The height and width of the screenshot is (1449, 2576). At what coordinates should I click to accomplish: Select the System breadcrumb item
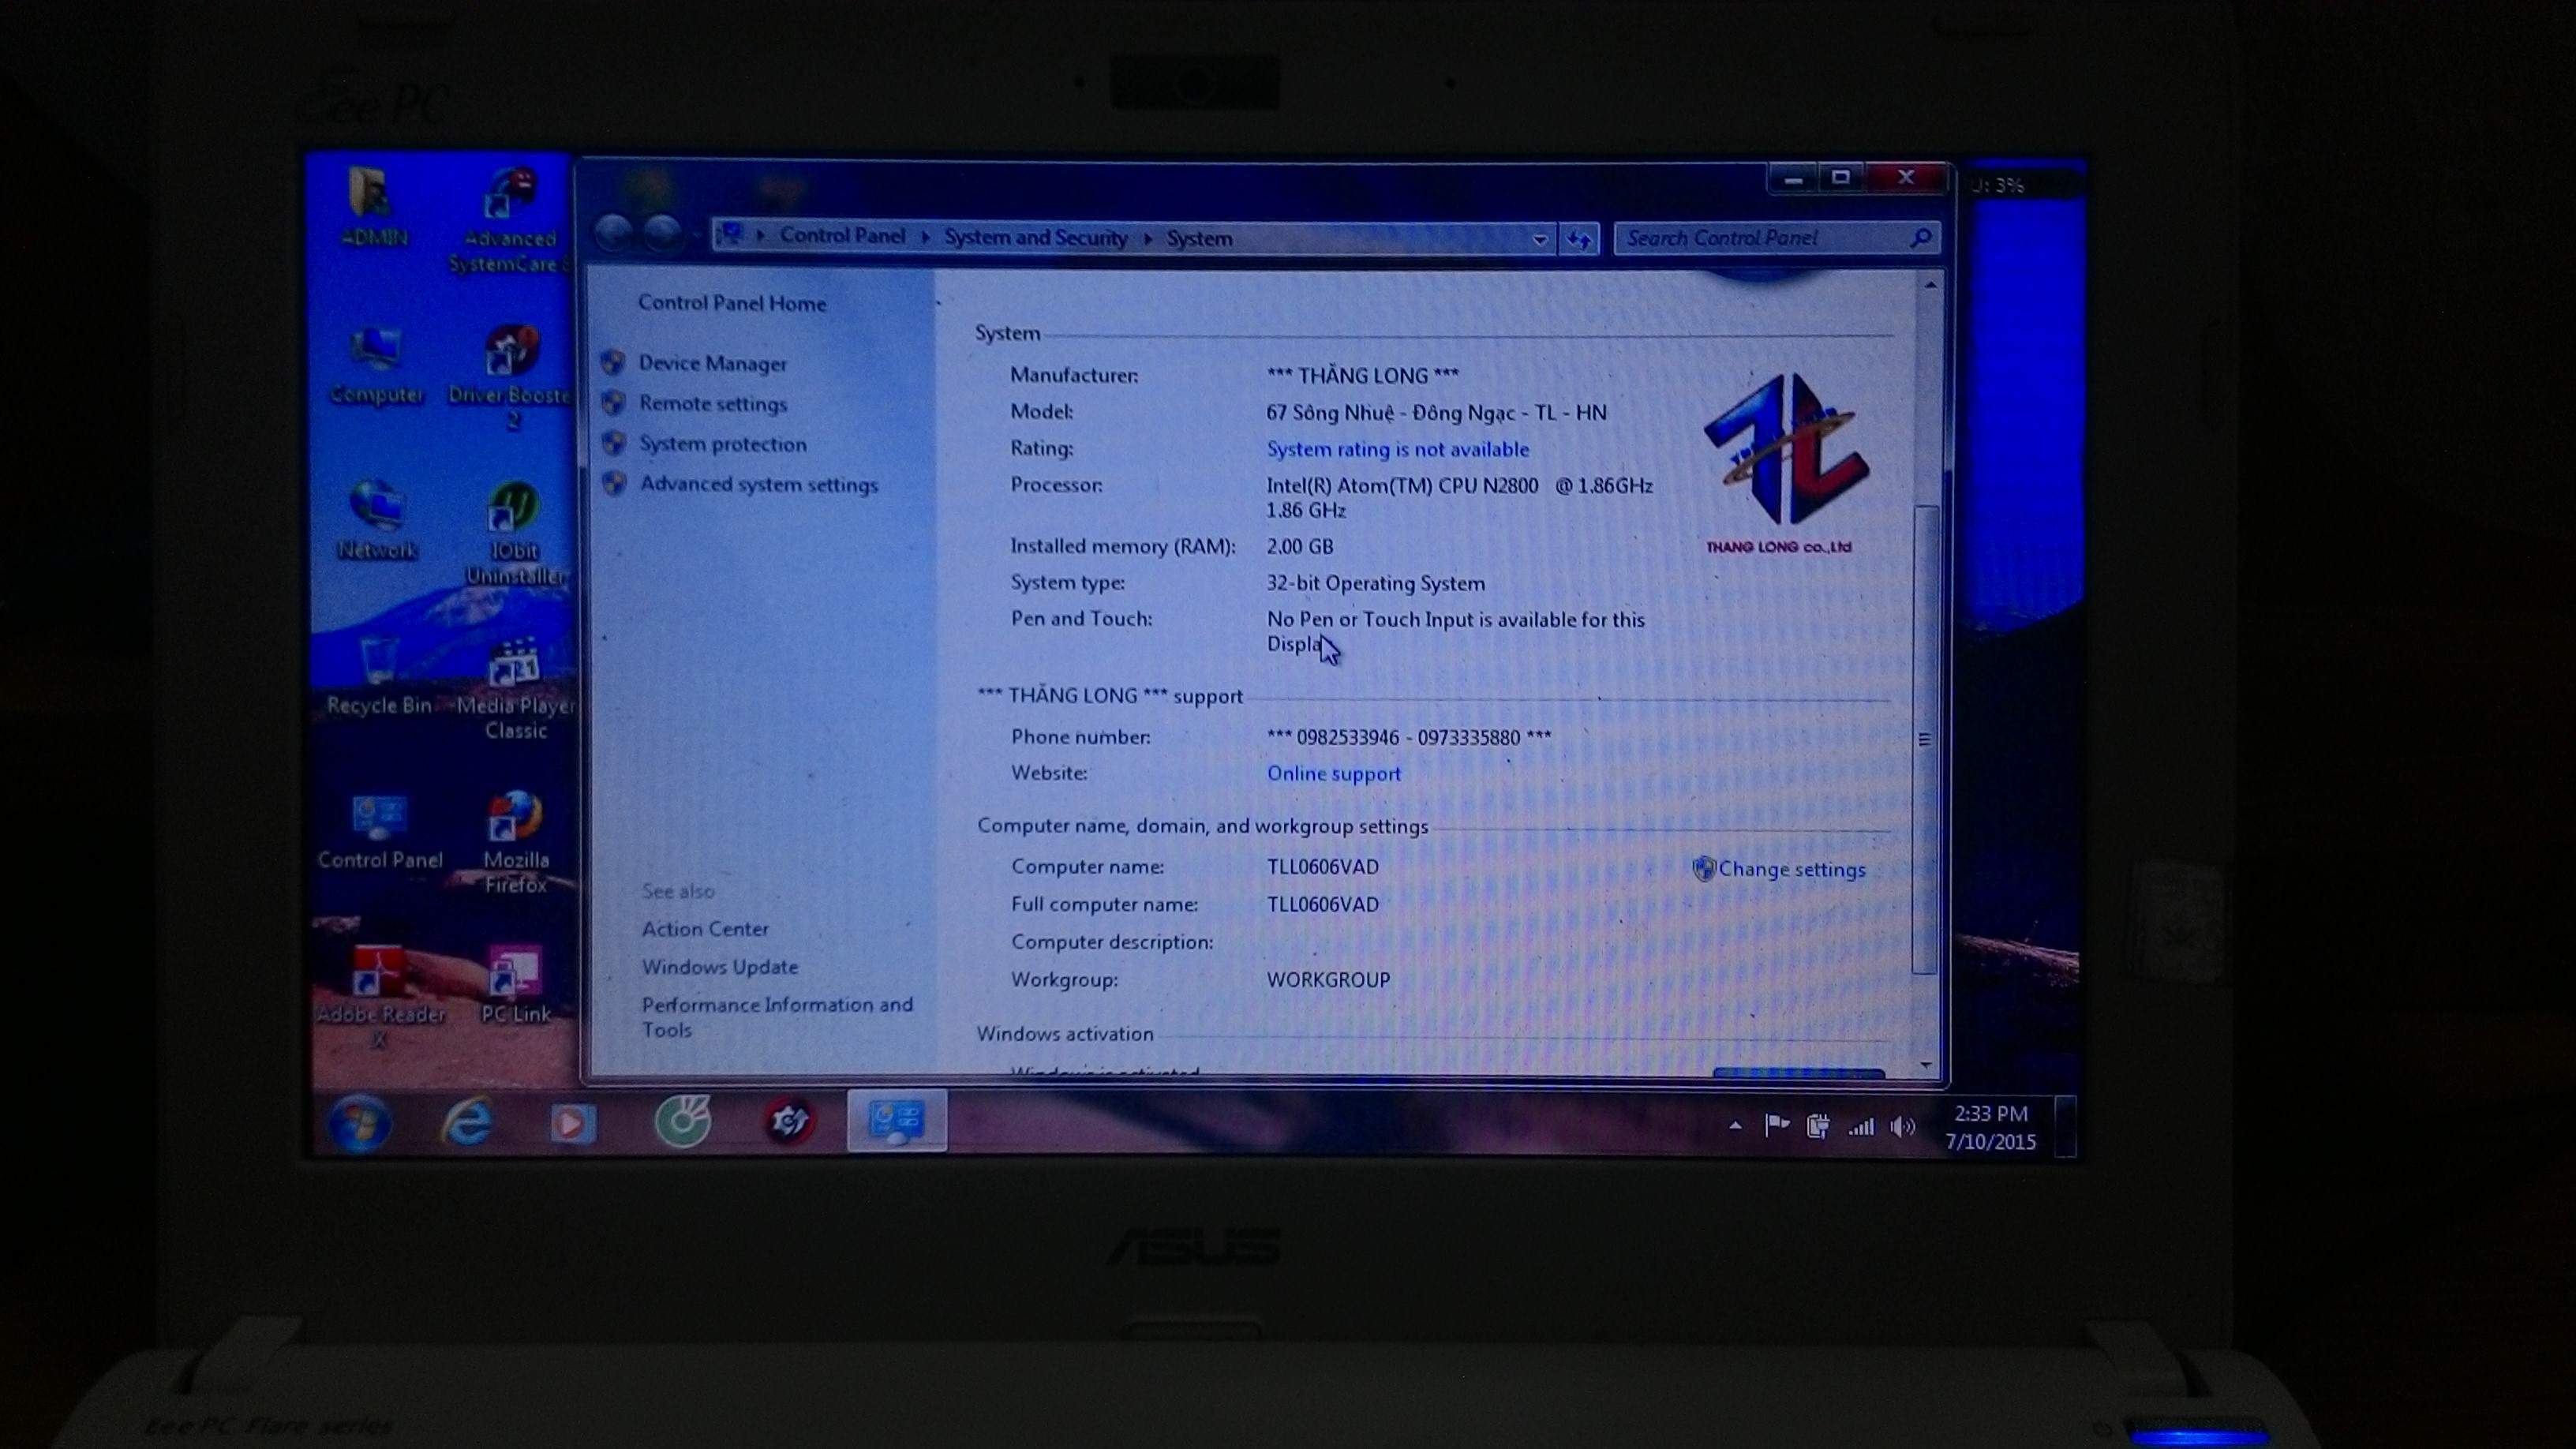(1199, 238)
